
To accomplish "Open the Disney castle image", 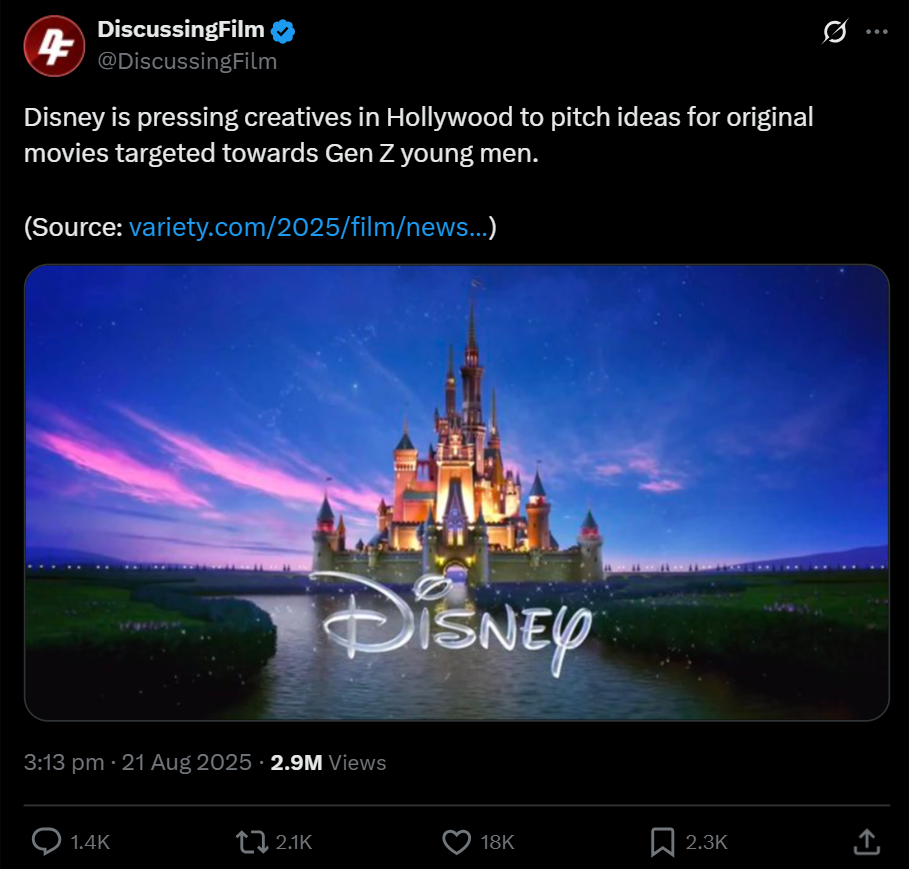I will pyautogui.click(x=457, y=492).
